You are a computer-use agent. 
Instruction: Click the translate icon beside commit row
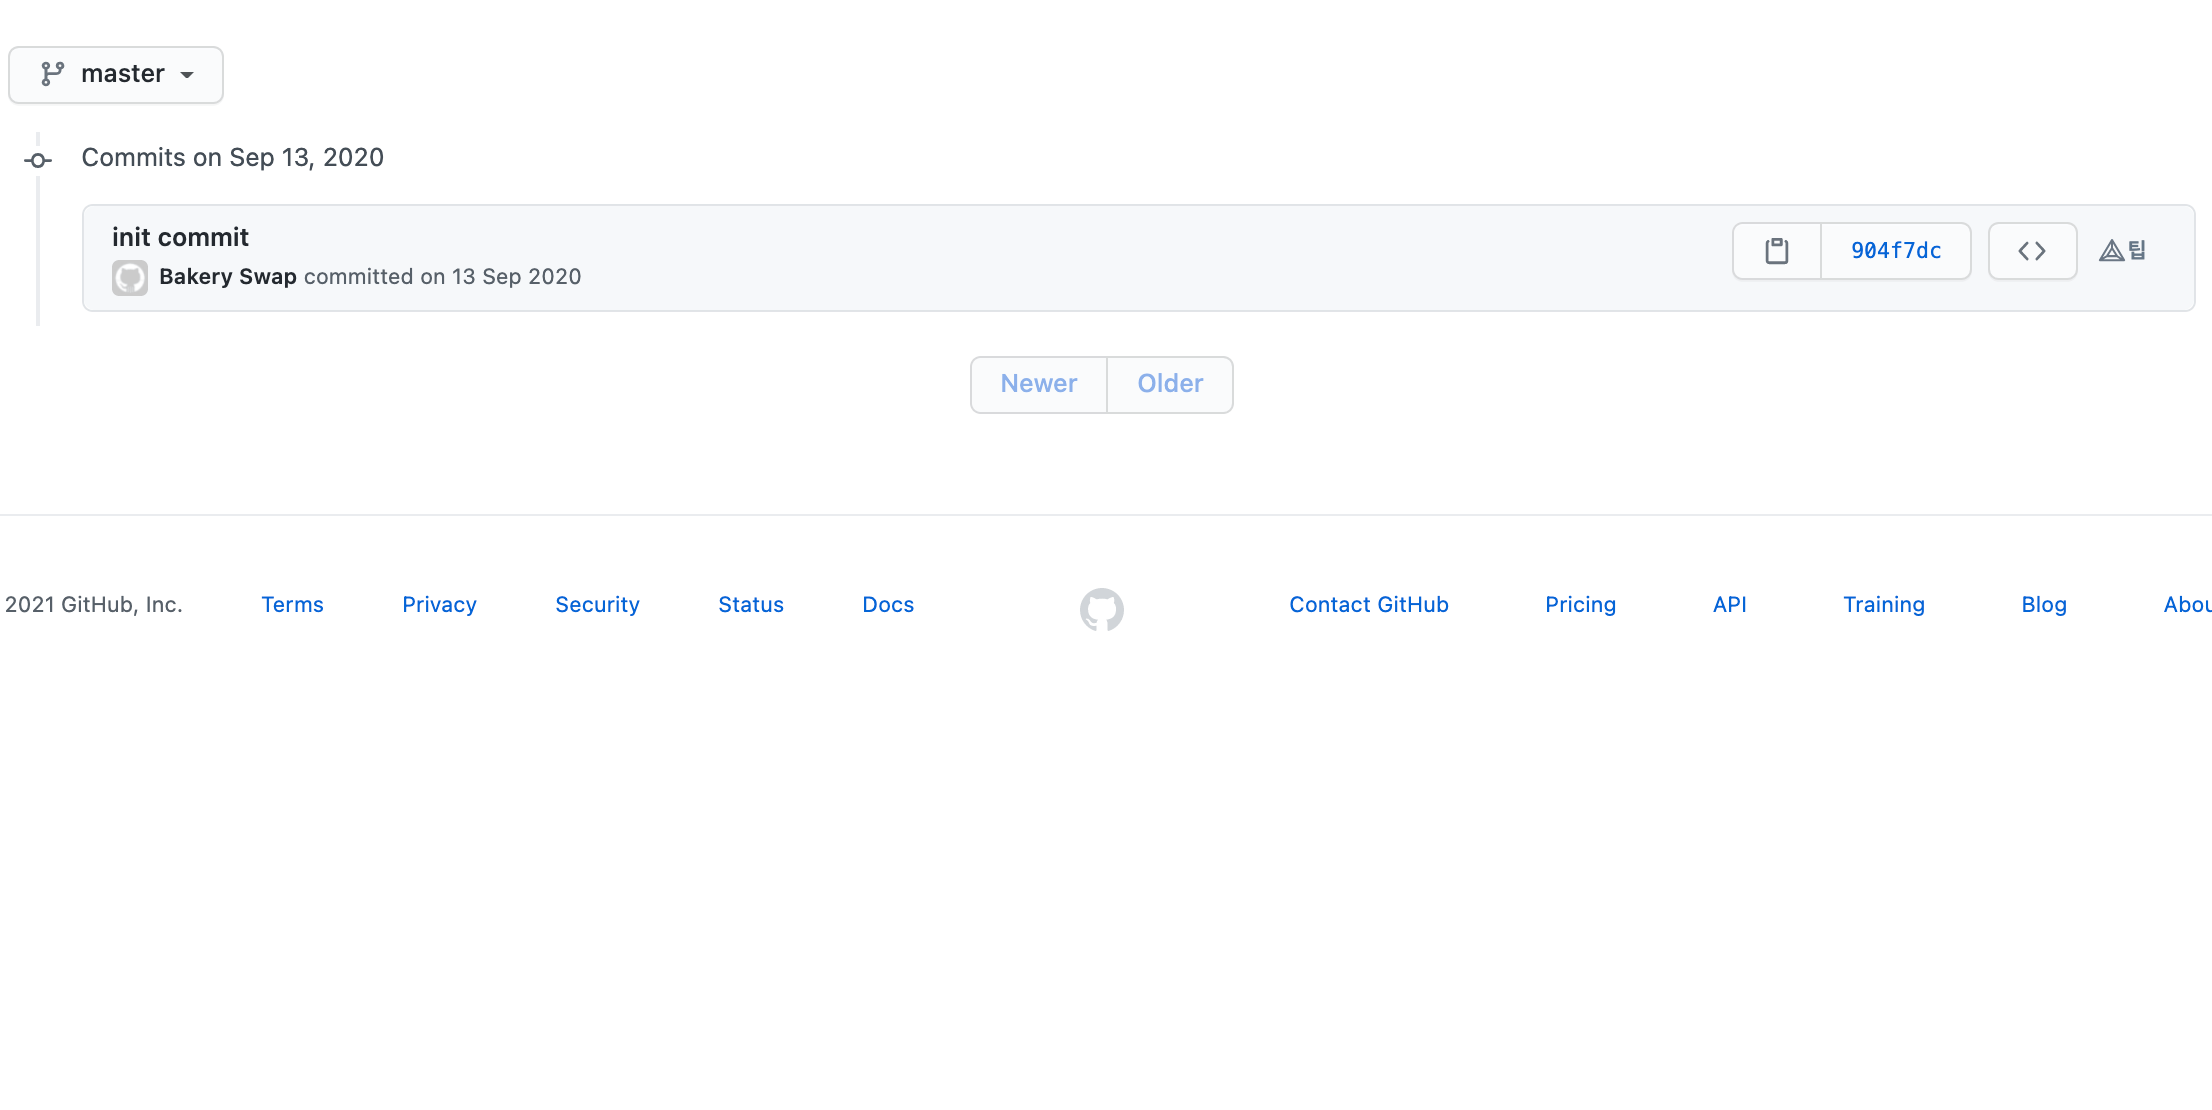click(2122, 251)
